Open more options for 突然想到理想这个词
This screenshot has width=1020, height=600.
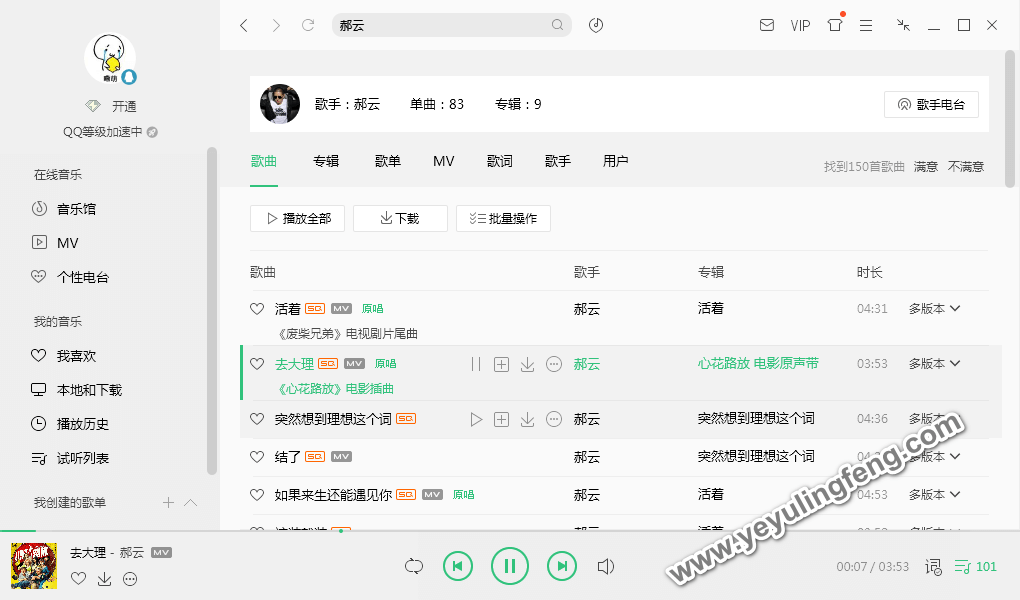(x=554, y=420)
